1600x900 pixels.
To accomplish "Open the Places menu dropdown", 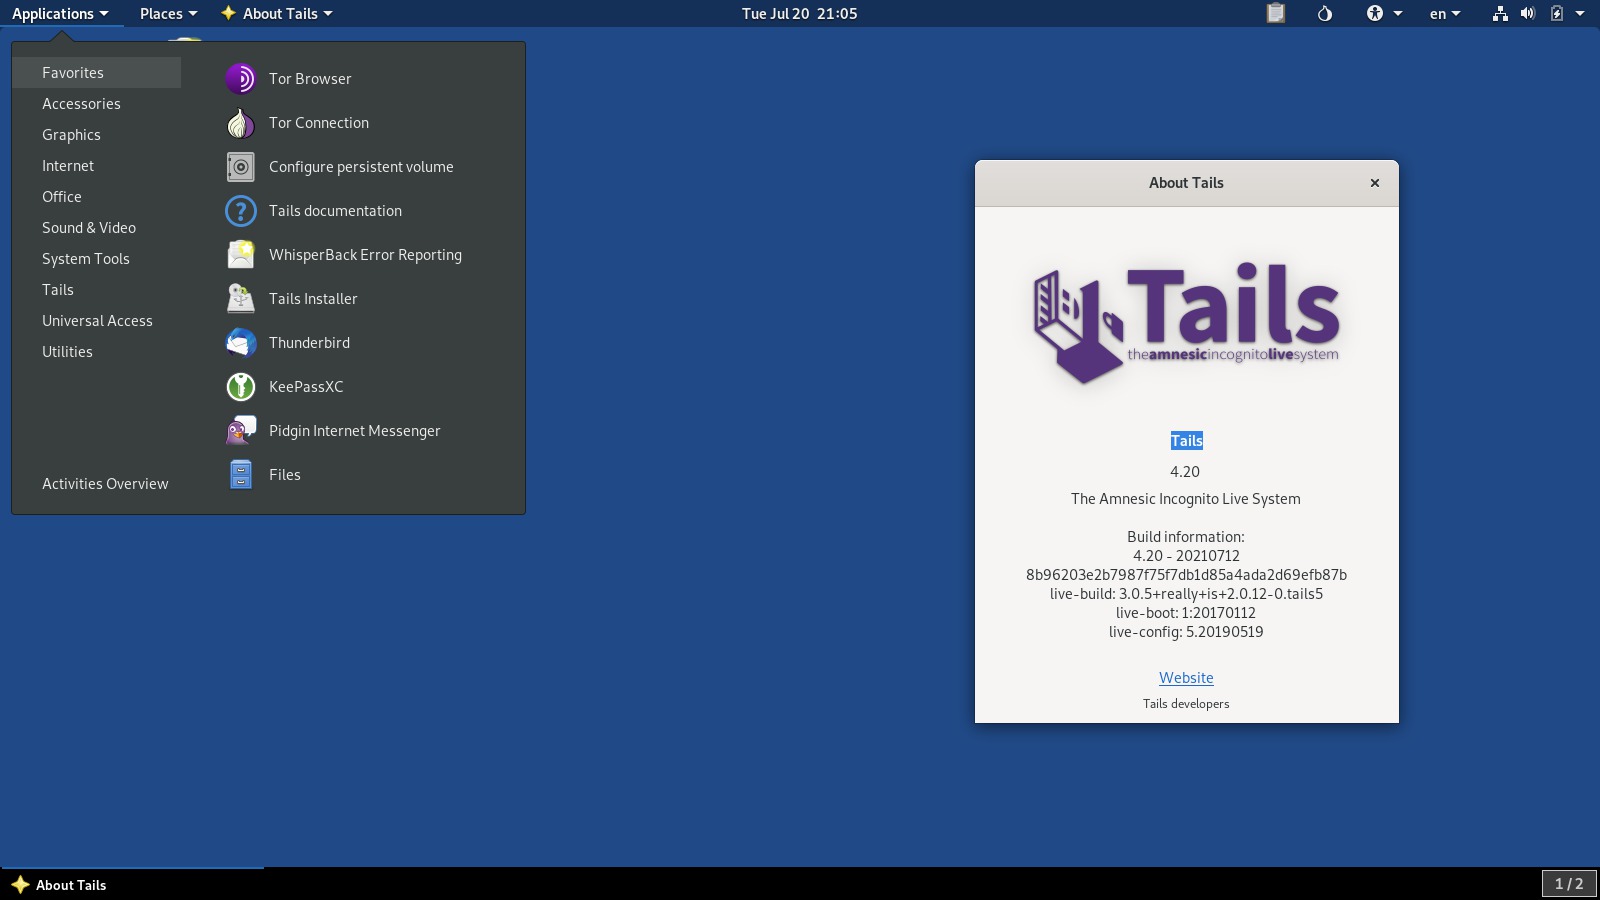I will pyautogui.click(x=168, y=13).
